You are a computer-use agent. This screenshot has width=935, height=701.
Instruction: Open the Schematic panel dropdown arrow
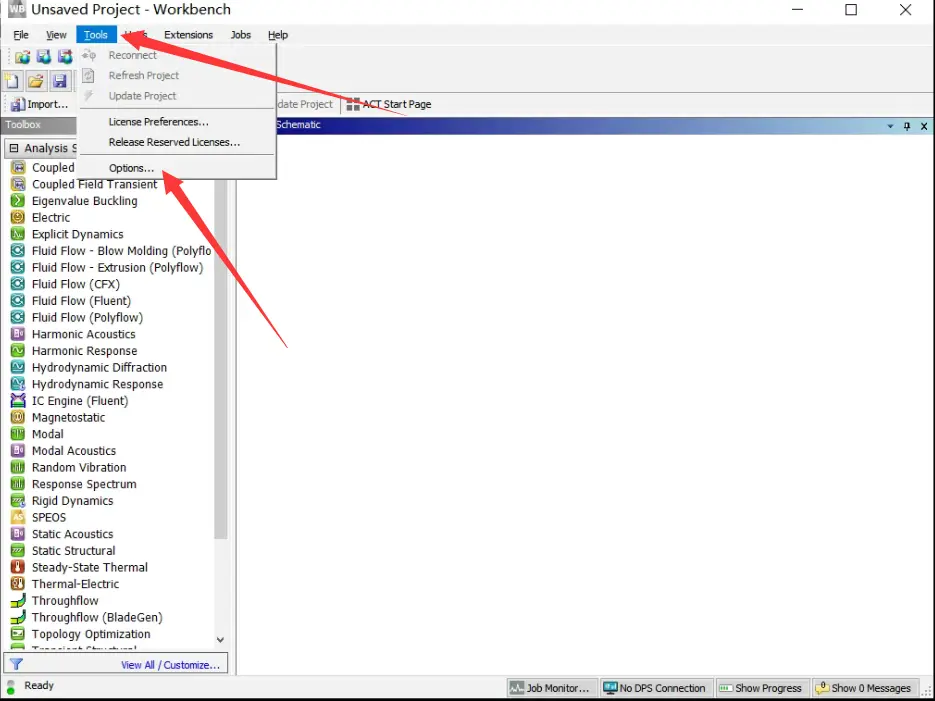coord(890,126)
